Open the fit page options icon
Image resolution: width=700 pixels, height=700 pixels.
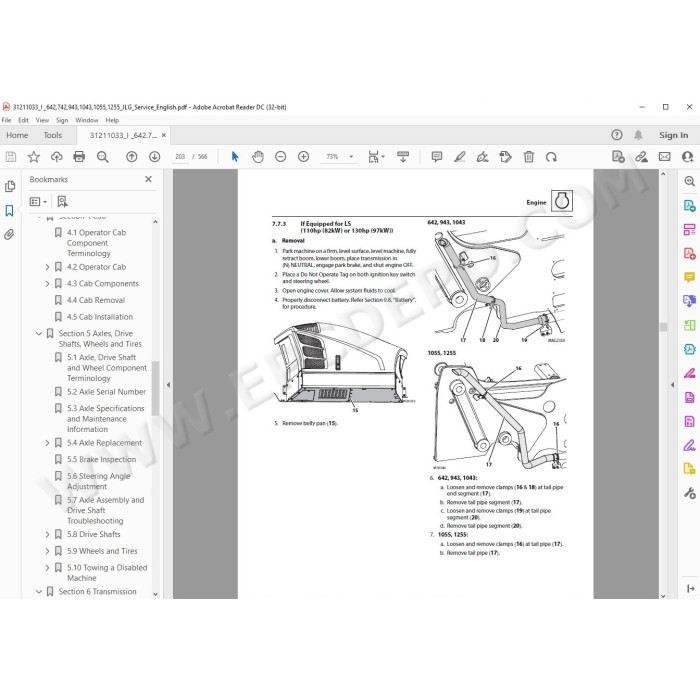(376, 157)
